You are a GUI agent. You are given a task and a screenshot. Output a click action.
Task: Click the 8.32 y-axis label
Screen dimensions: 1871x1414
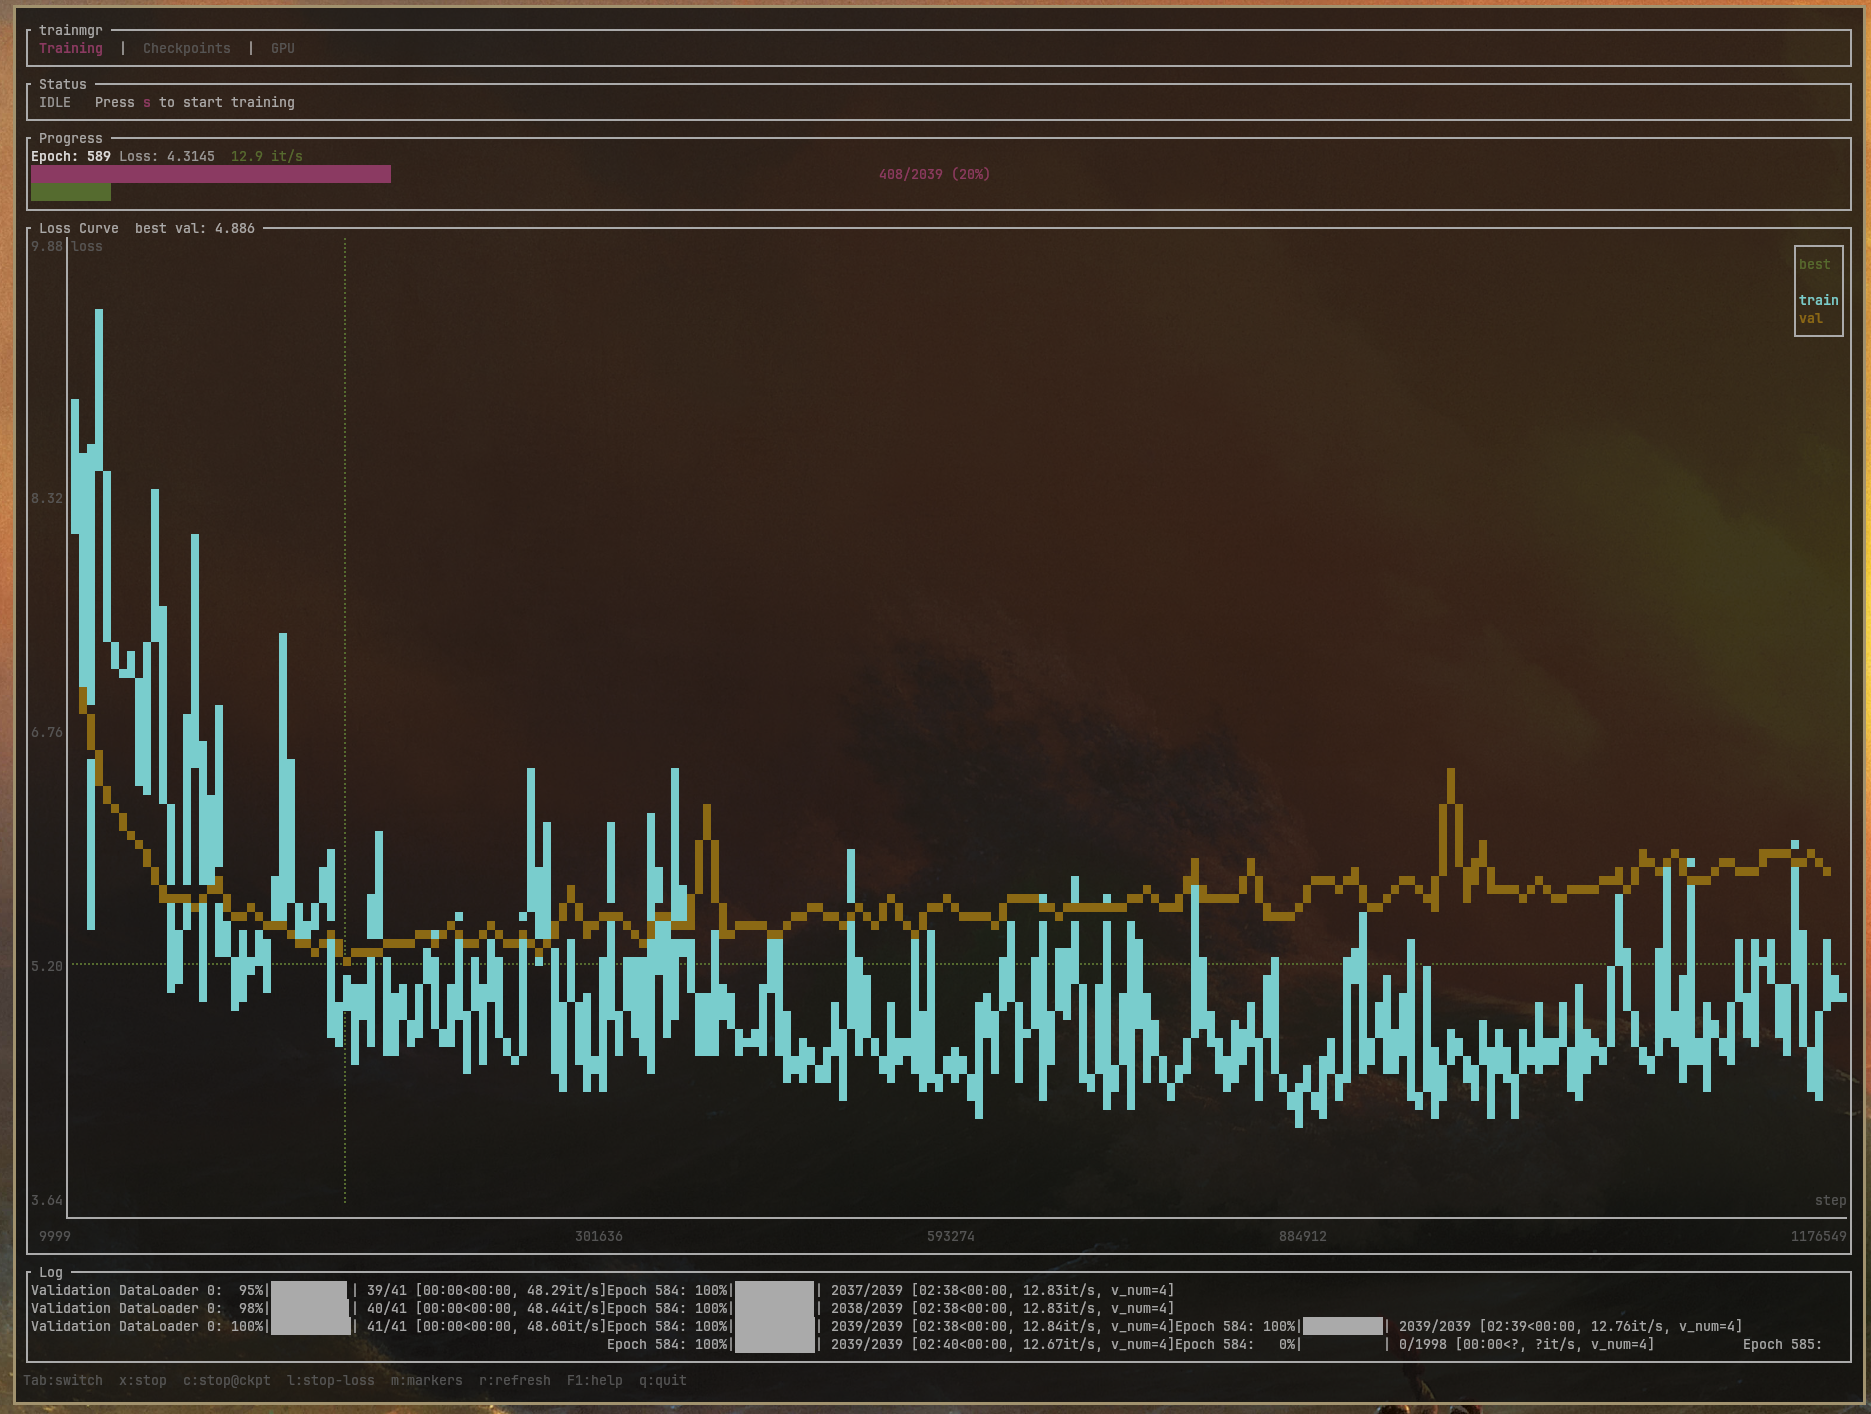pos(47,498)
